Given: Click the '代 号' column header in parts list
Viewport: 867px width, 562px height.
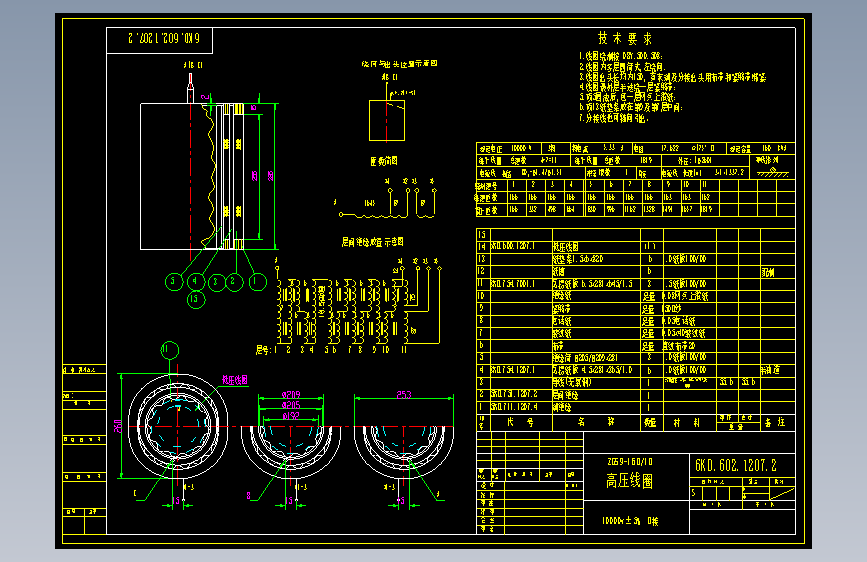Looking at the screenshot, I should click(520, 422).
